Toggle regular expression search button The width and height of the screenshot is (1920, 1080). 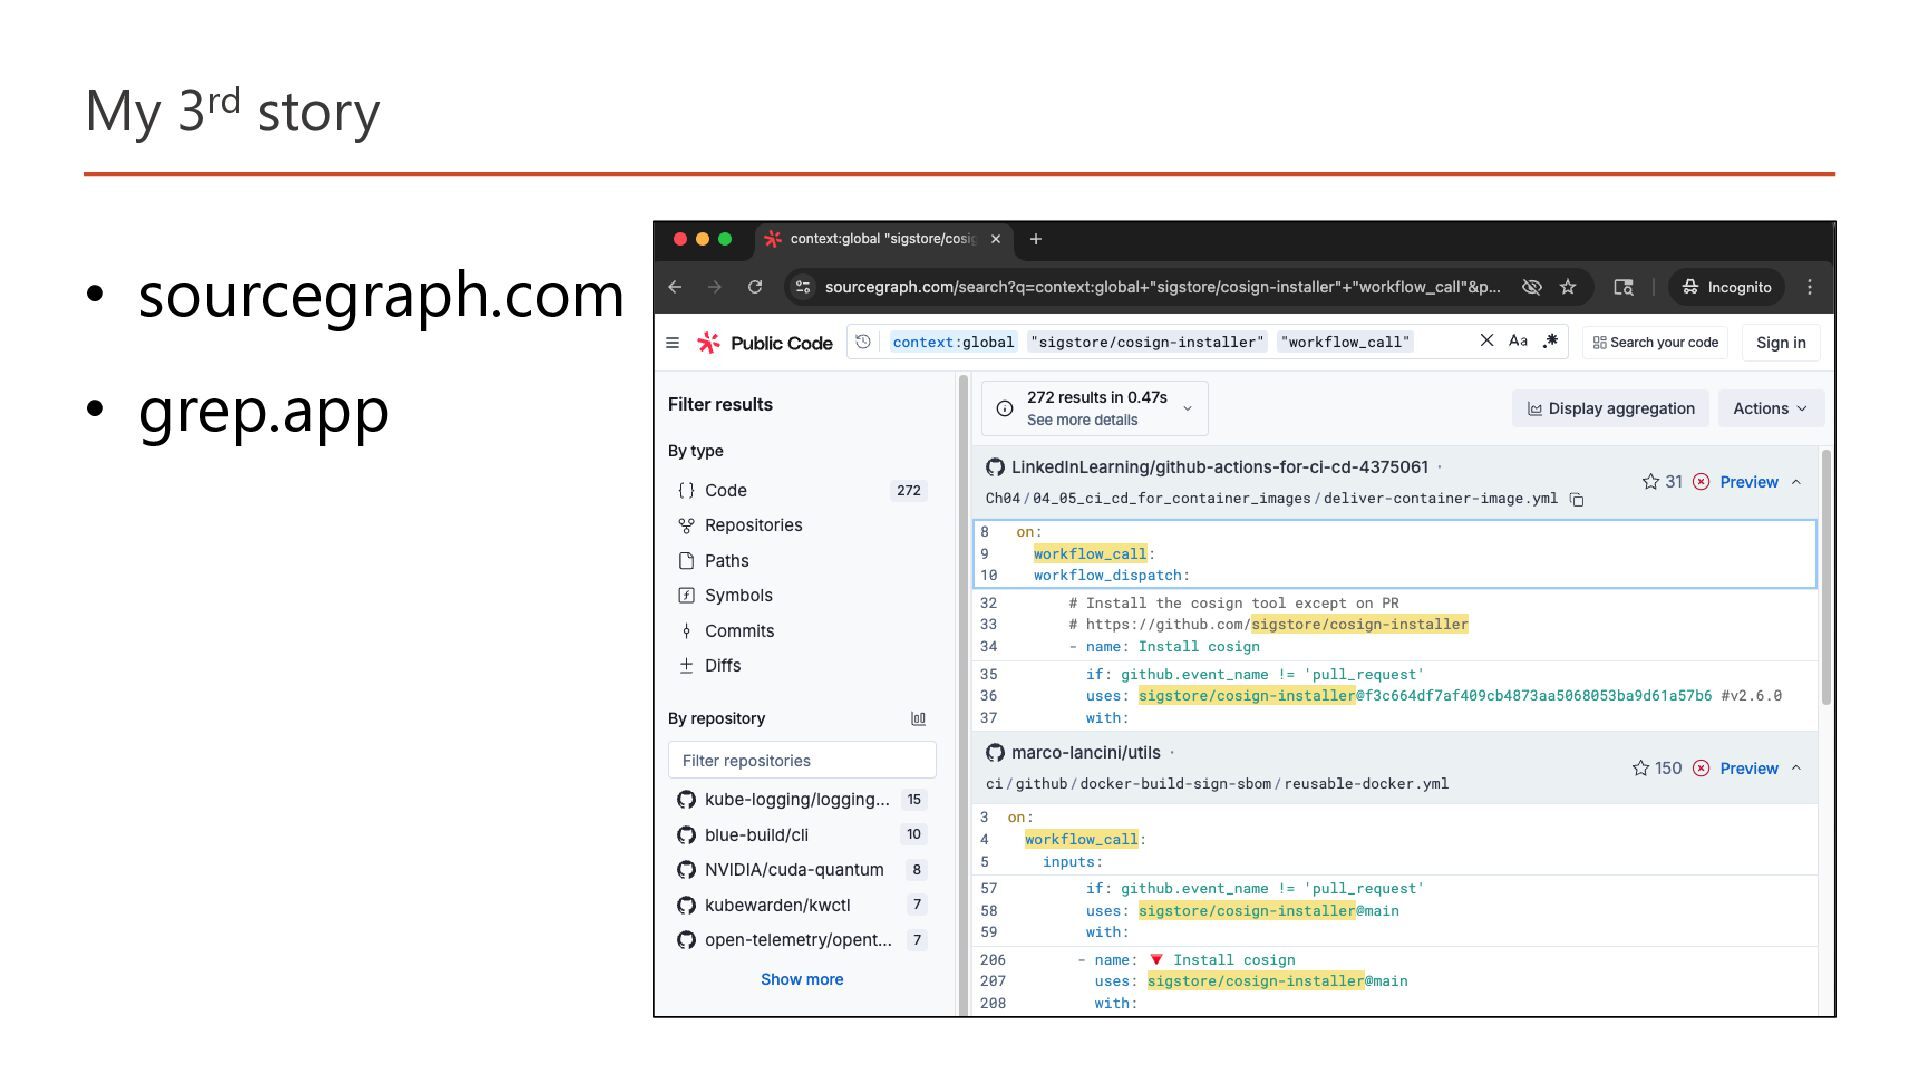(x=1550, y=341)
